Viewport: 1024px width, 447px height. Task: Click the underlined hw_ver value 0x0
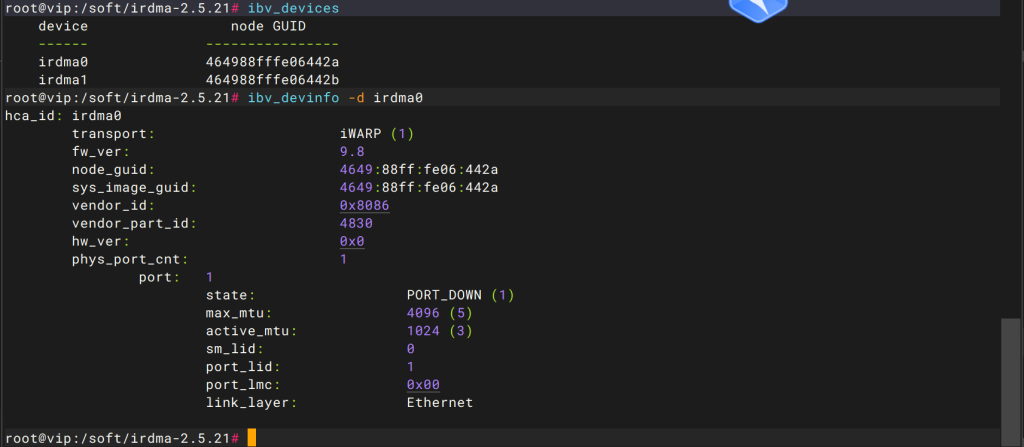click(352, 241)
